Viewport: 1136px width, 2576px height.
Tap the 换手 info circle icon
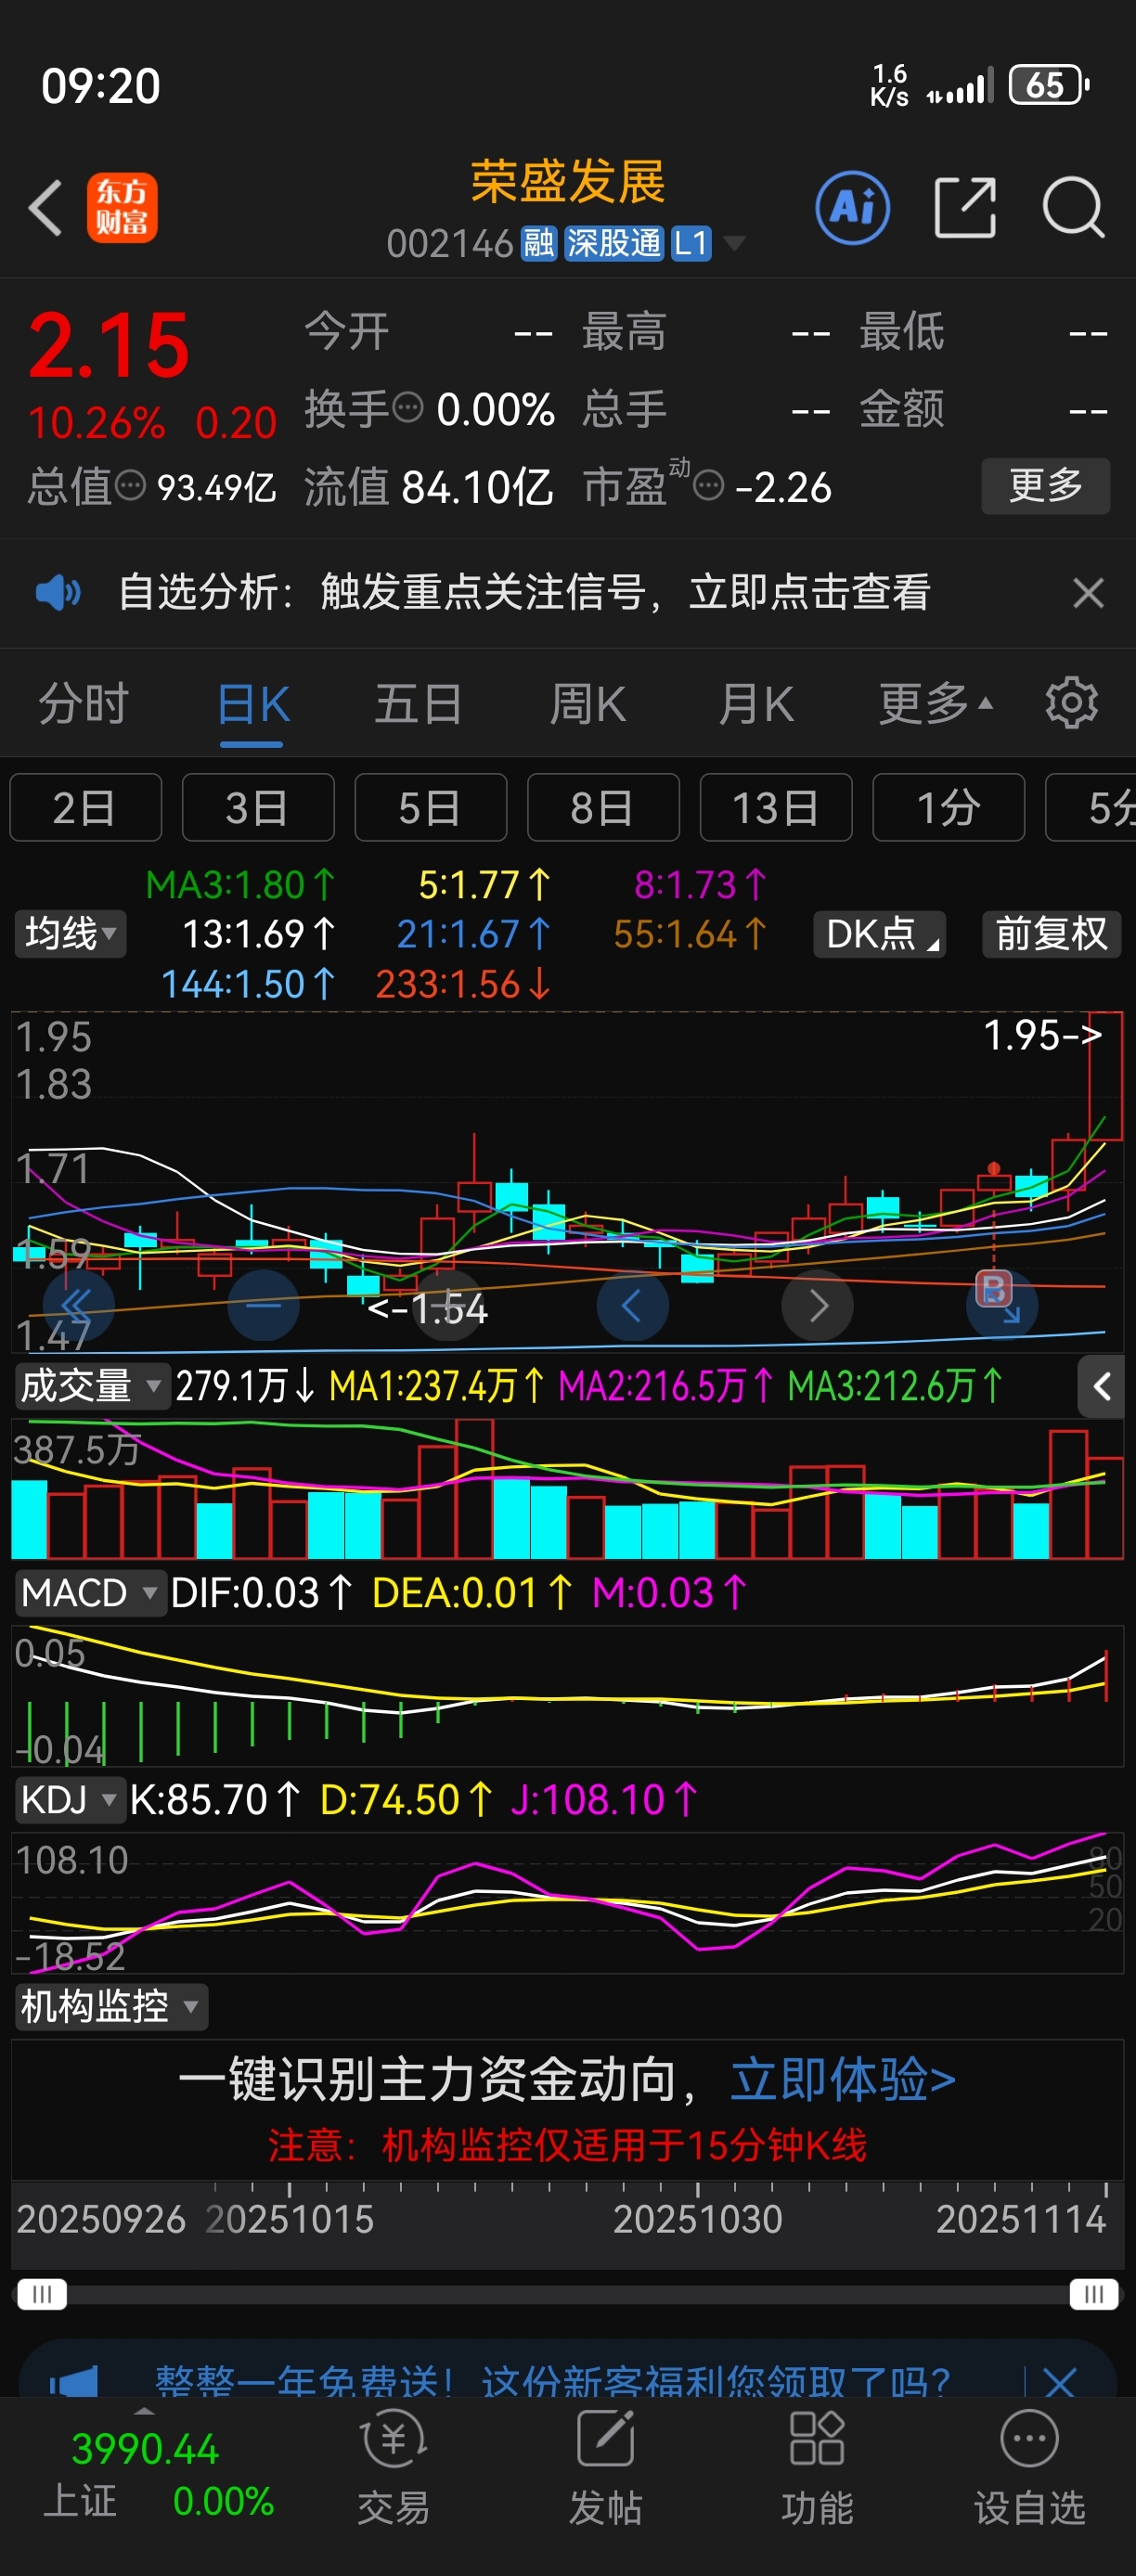coord(408,408)
